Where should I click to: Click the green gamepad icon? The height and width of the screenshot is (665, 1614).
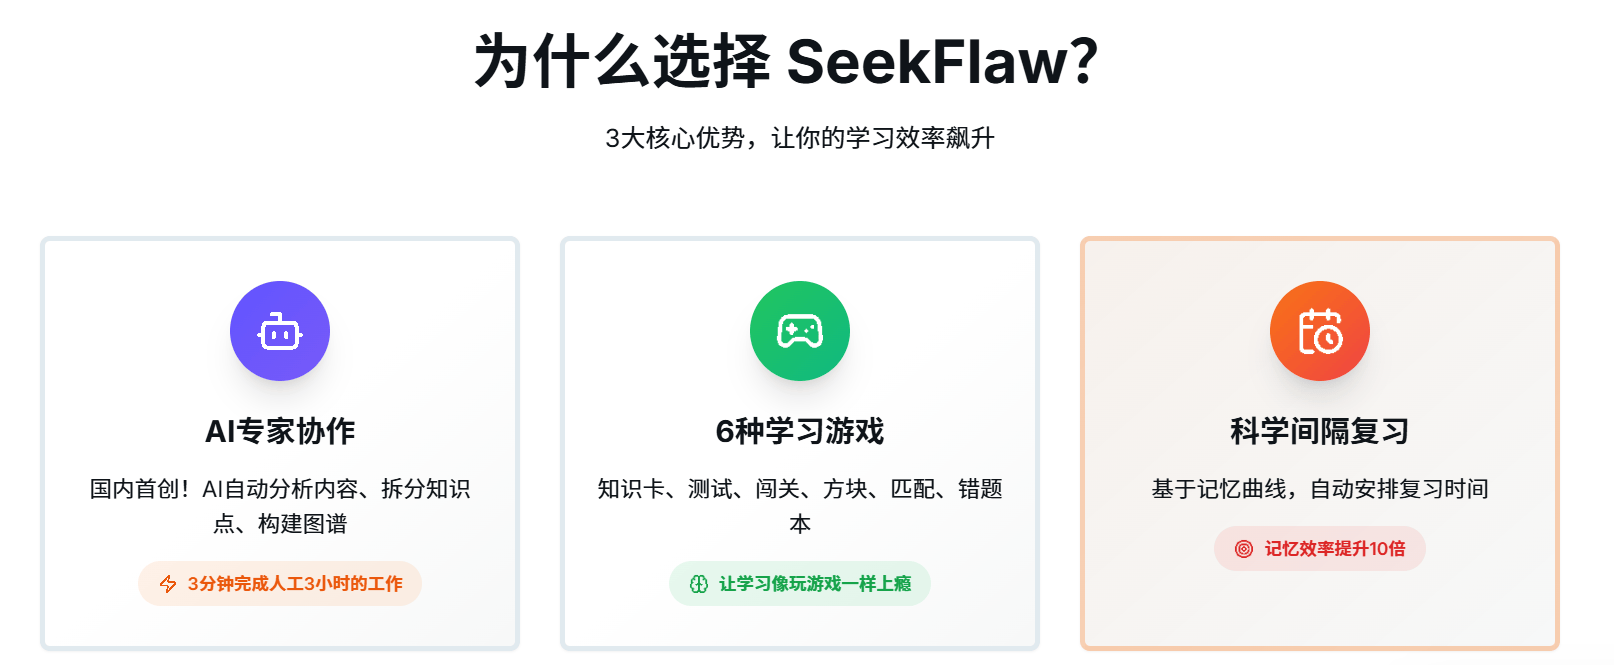point(800,331)
